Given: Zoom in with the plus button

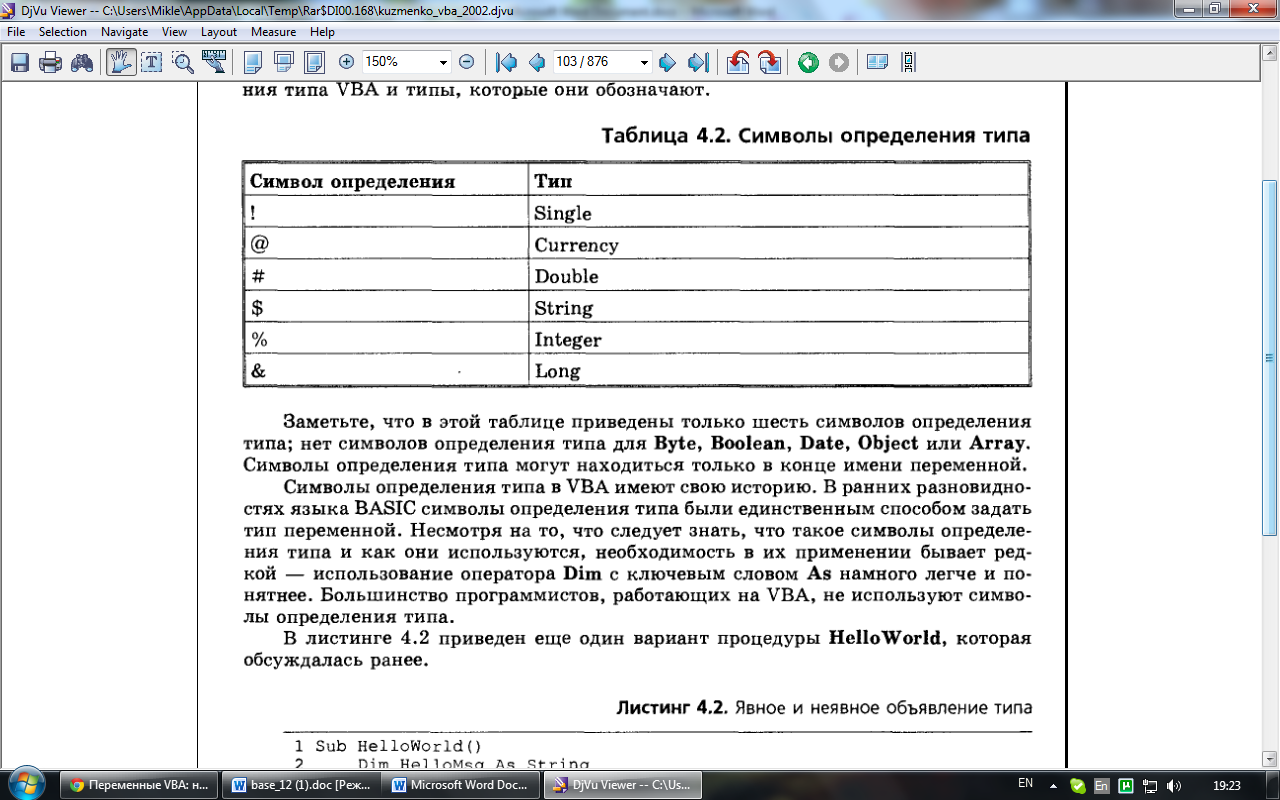Looking at the screenshot, I should tap(346, 62).
